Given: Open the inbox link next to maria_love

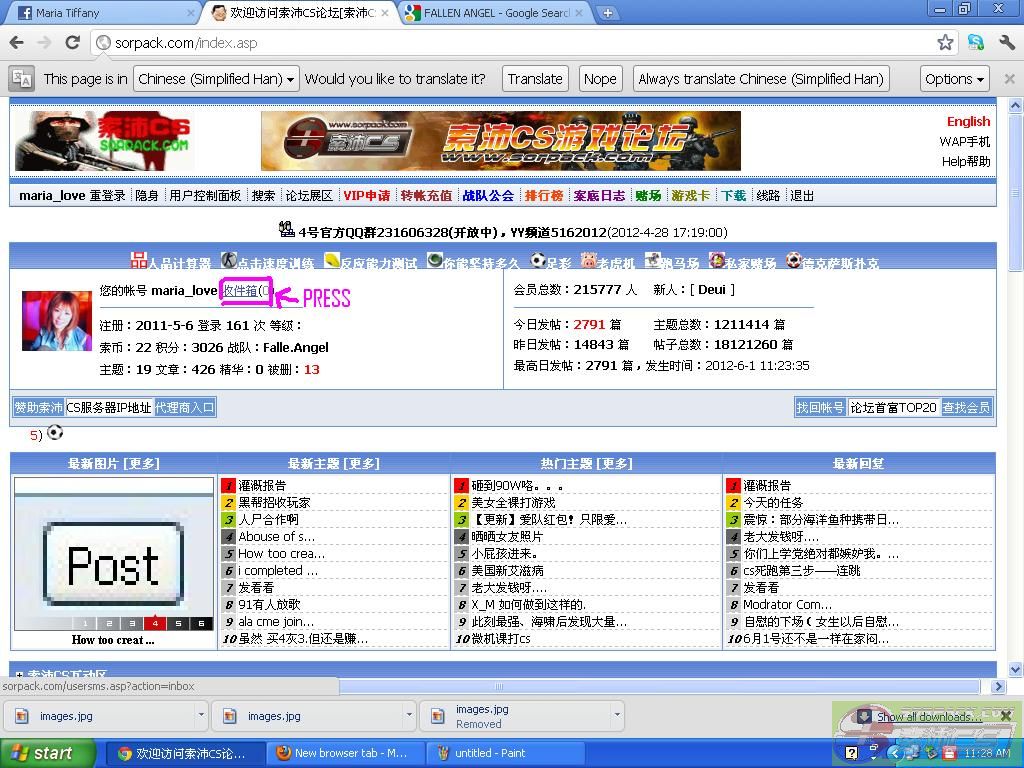Looking at the screenshot, I should [x=244, y=290].
